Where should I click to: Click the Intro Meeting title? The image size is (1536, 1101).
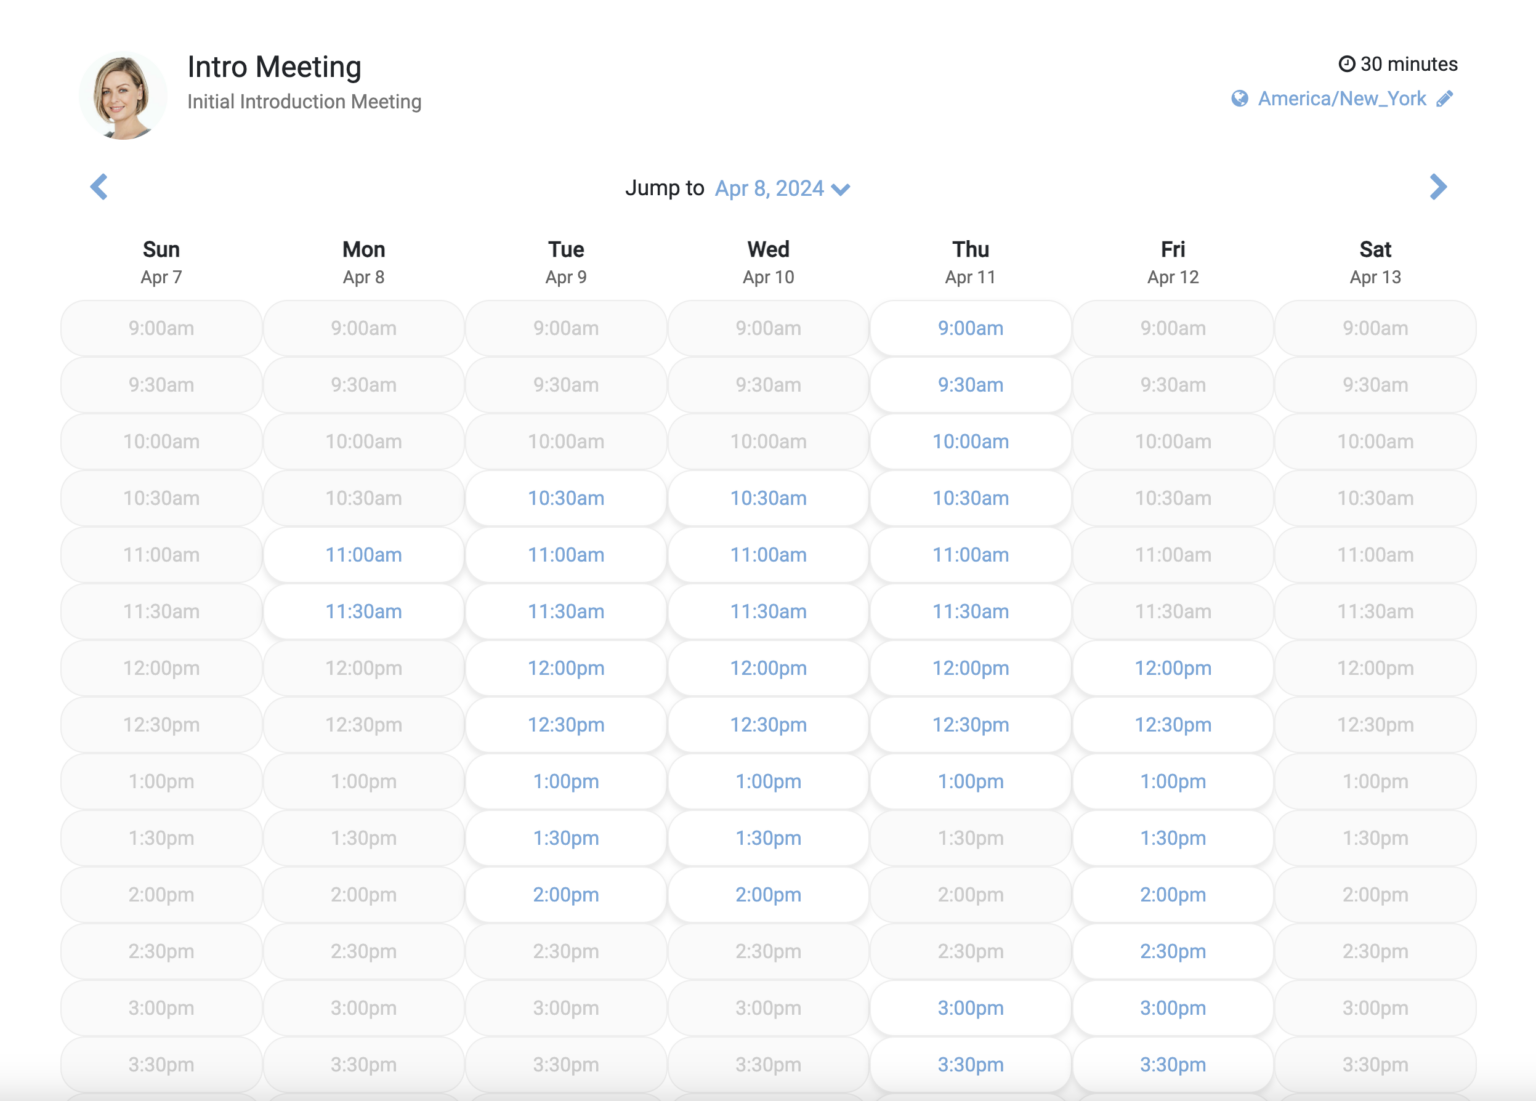coord(273,66)
